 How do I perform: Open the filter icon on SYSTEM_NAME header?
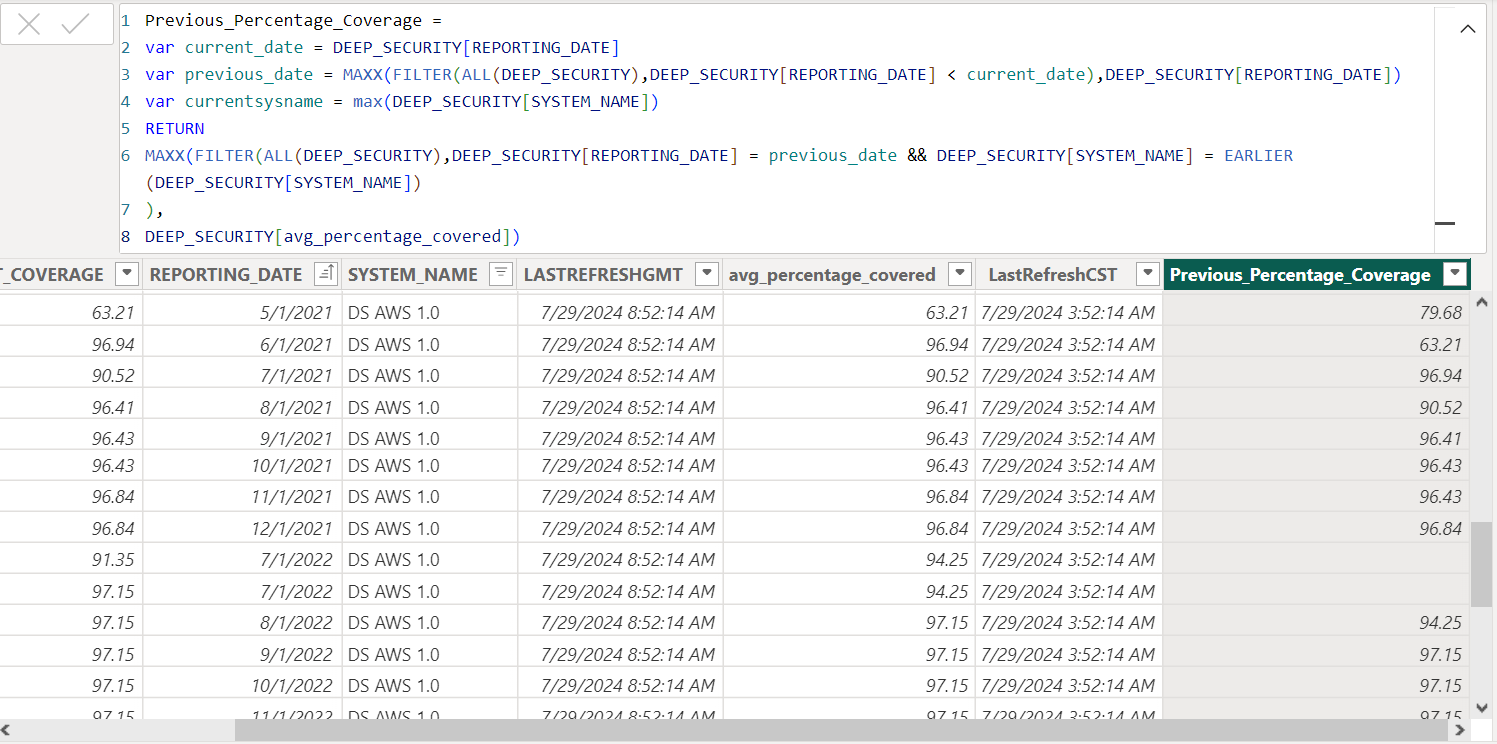tap(501, 274)
